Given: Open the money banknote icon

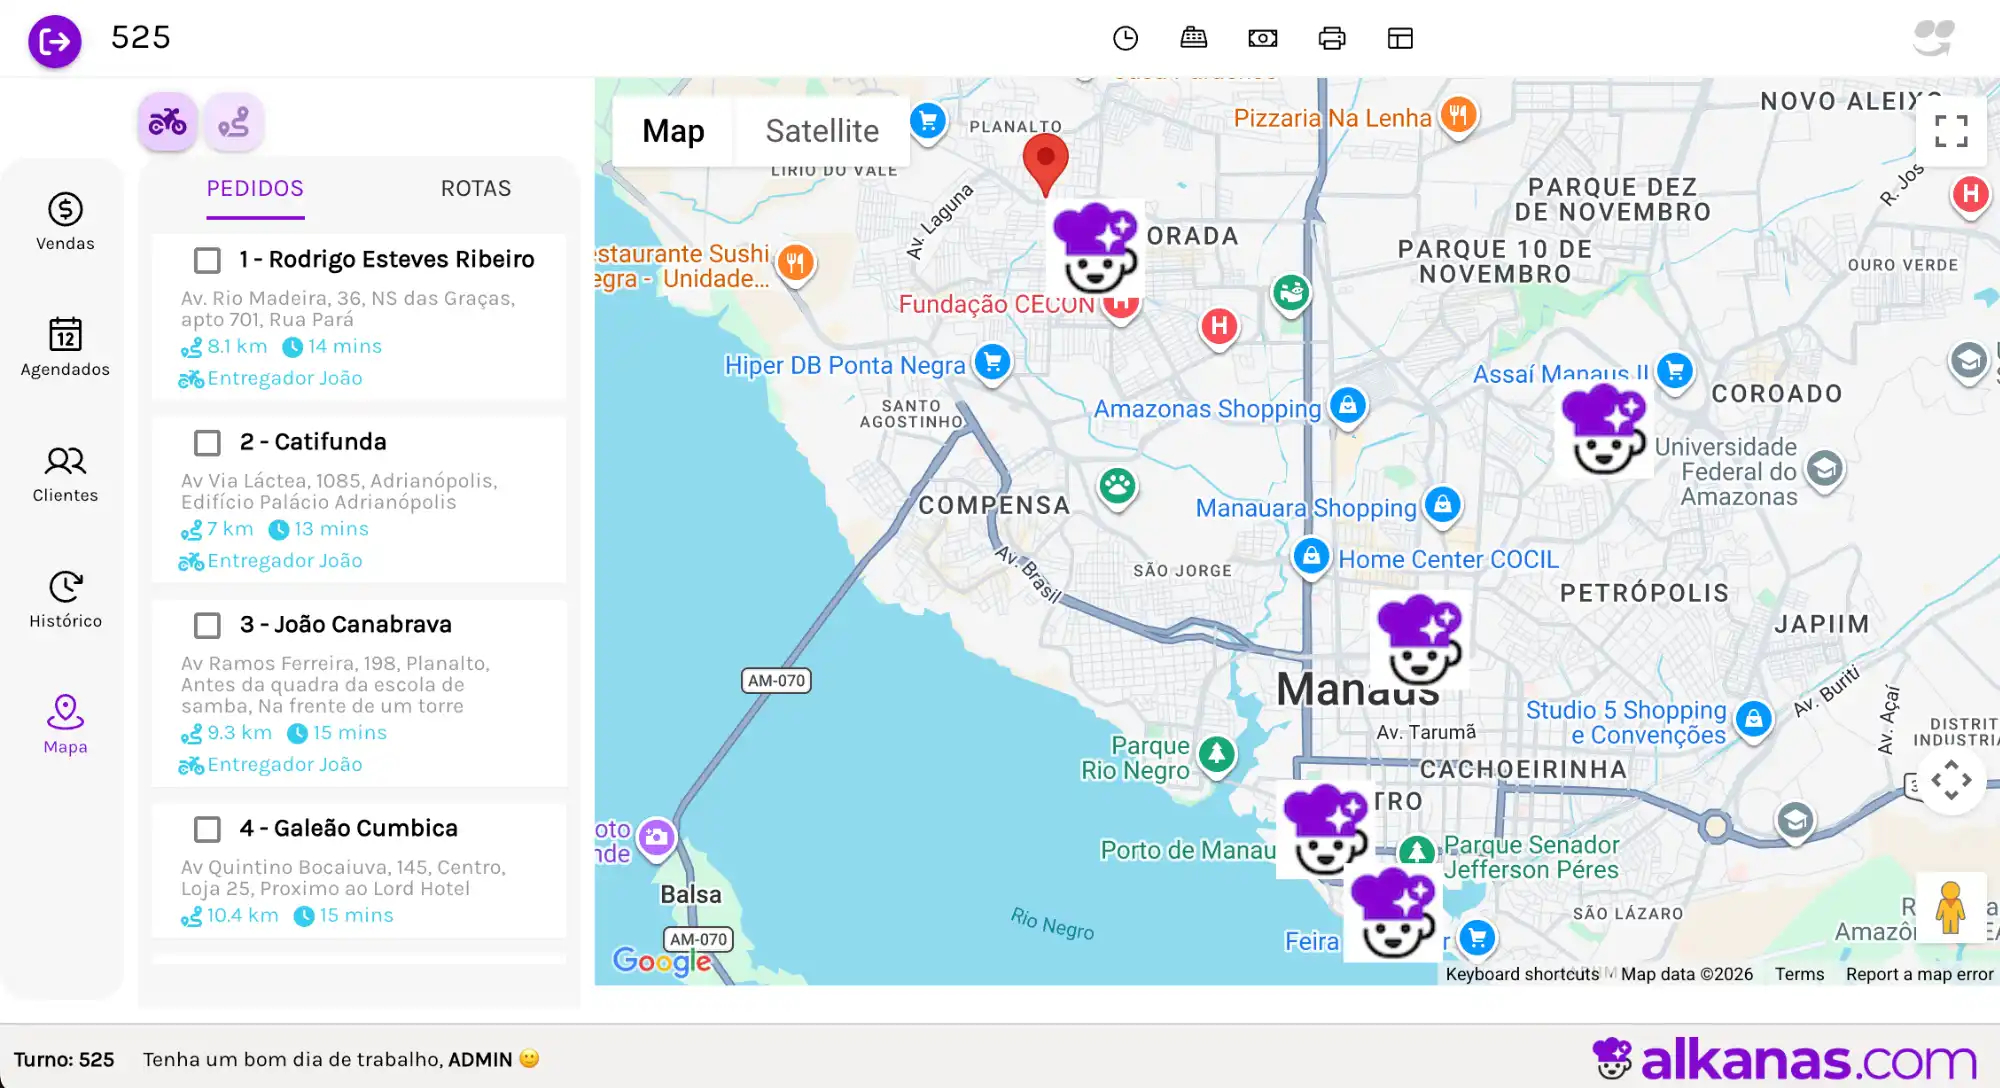Looking at the screenshot, I should pos(1262,38).
